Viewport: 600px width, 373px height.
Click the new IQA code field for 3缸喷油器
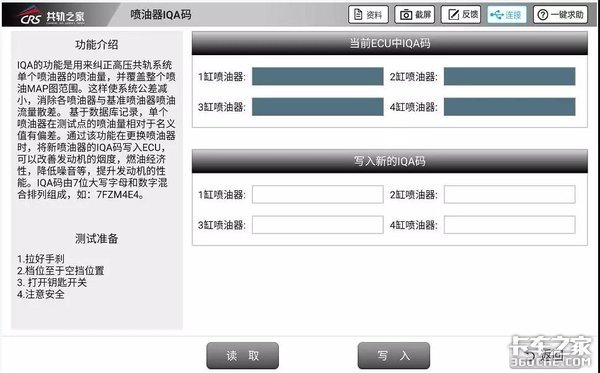pyautogui.click(x=318, y=225)
